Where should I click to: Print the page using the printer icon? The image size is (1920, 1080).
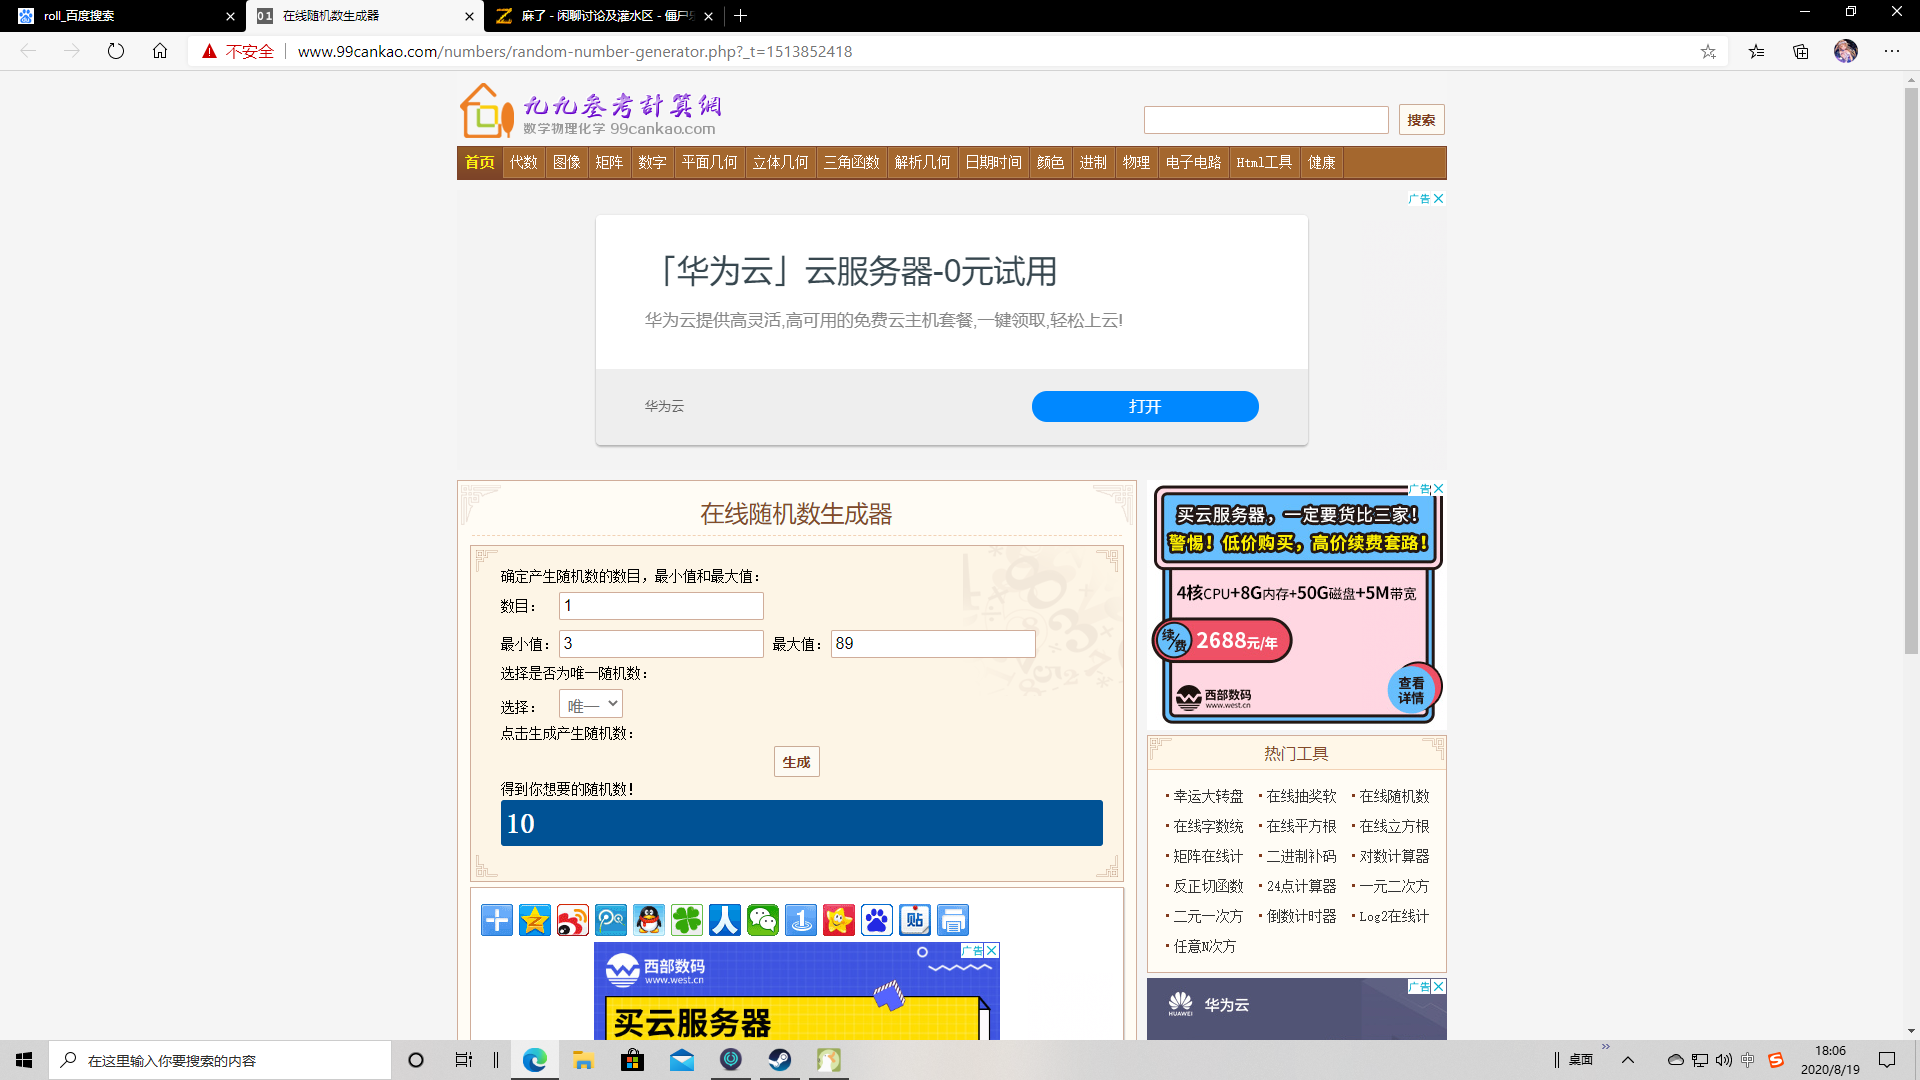tap(953, 920)
